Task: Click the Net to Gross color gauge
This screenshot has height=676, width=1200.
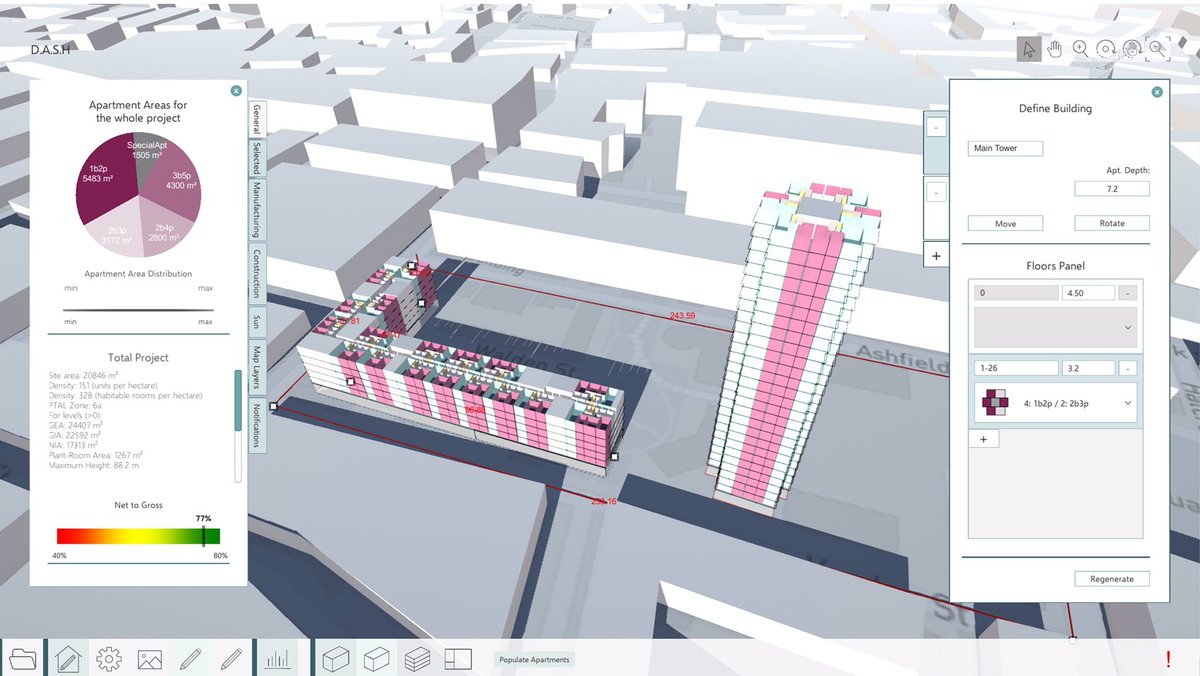Action: 138,536
